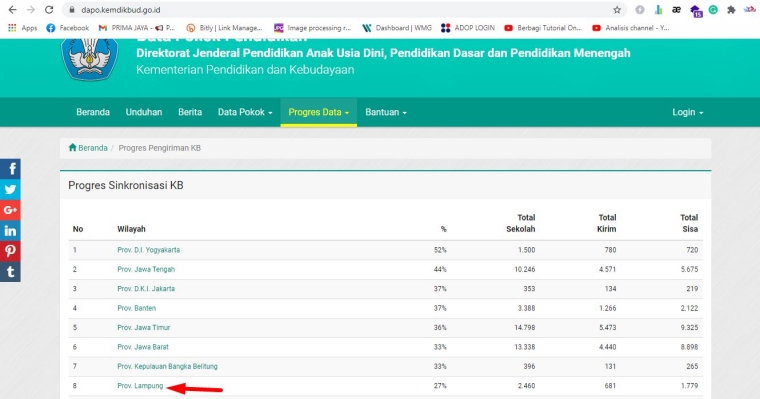Screen dimensions: 760x399
Task: Click the Total Sekolah column header
Action: tap(521, 223)
